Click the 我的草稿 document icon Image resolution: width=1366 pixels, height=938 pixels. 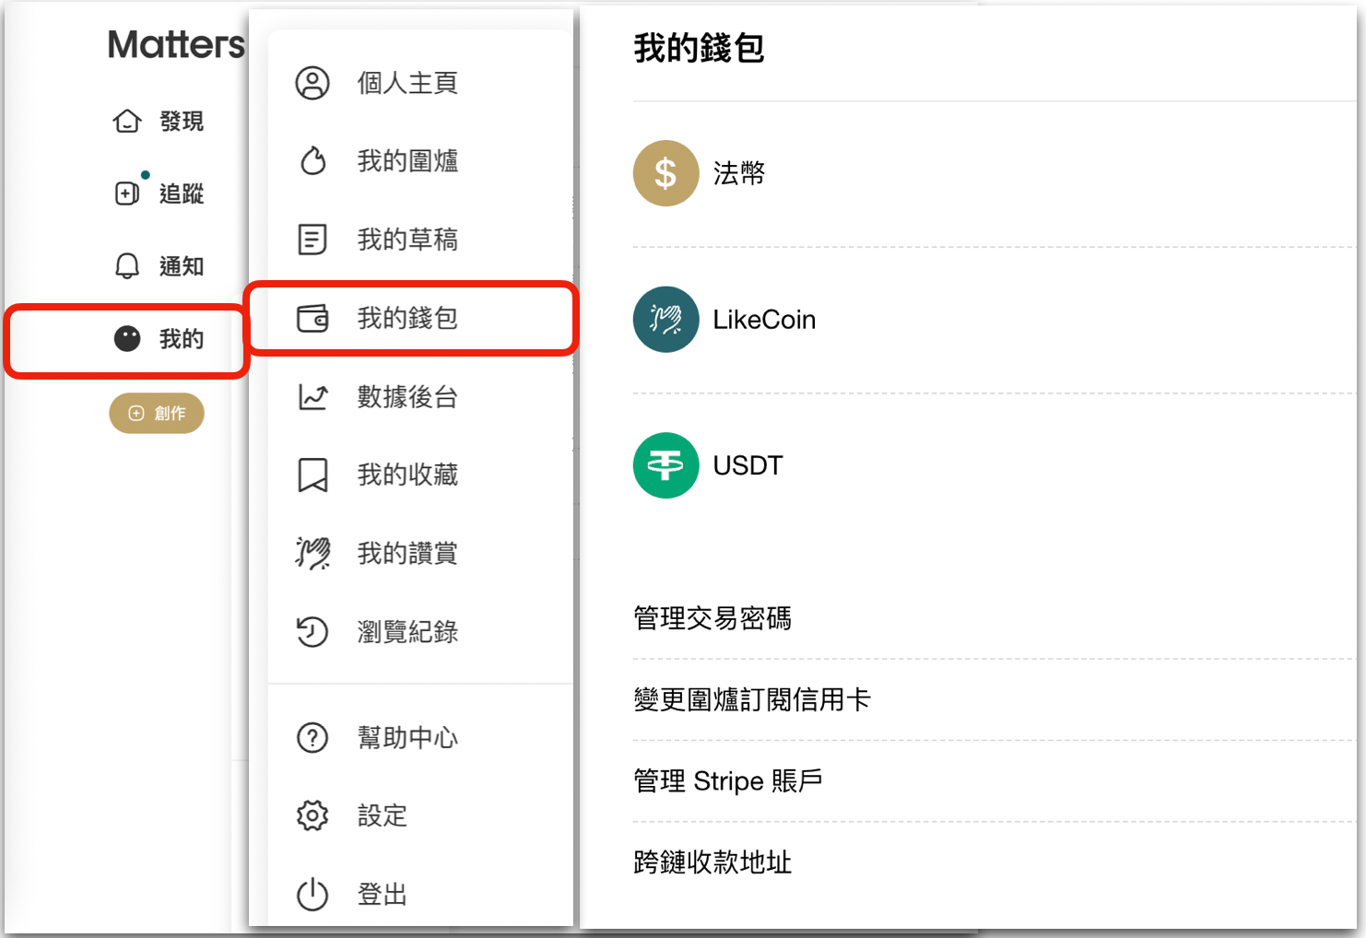[312, 240]
